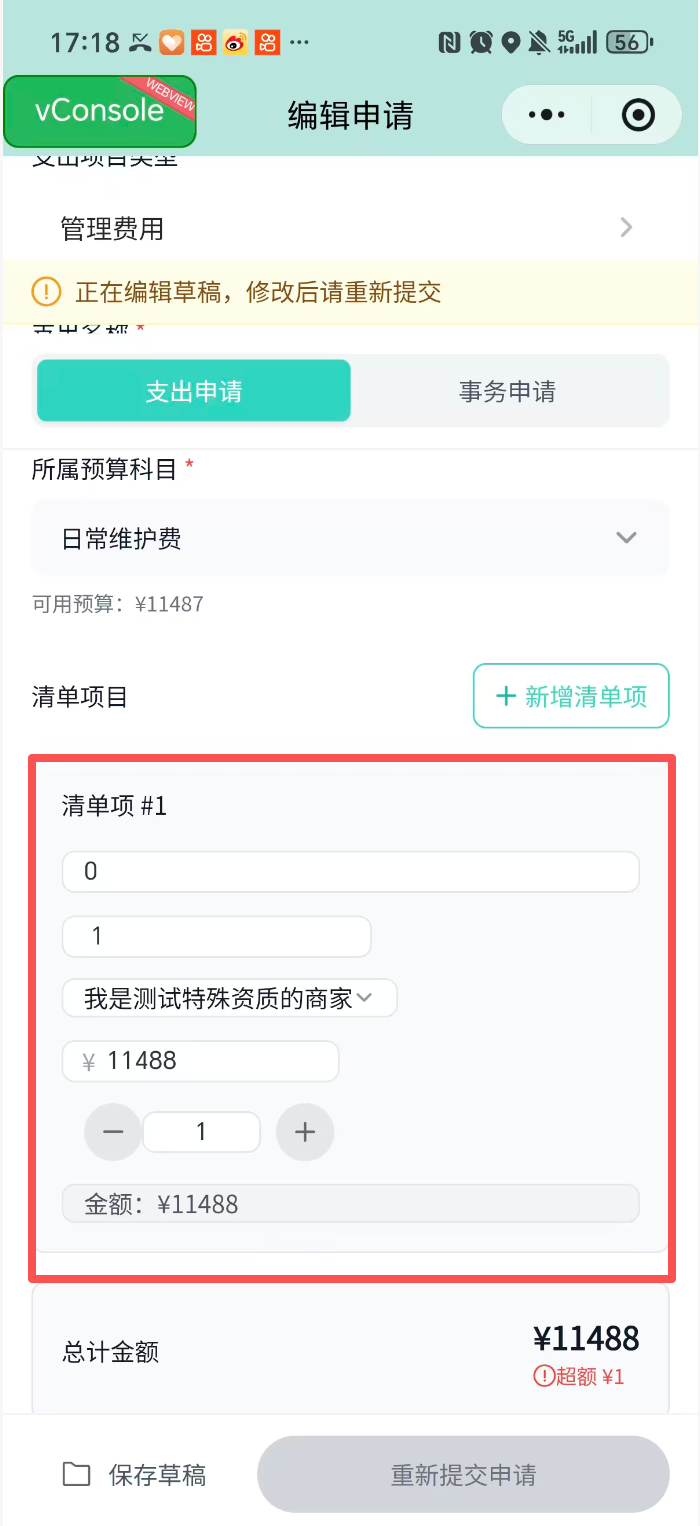
Task: Tap the warning icon in the draft notice banner
Action: (x=46, y=291)
